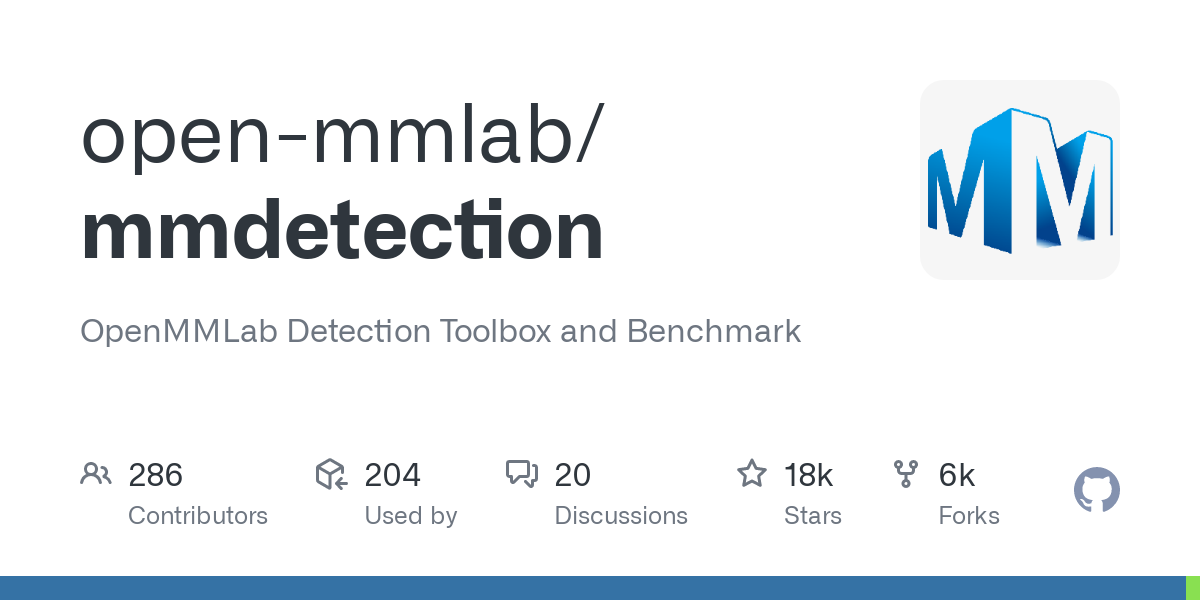Click the green language bar segment
This screenshot has width=1200, height=600.
(x=1193, y=588)
